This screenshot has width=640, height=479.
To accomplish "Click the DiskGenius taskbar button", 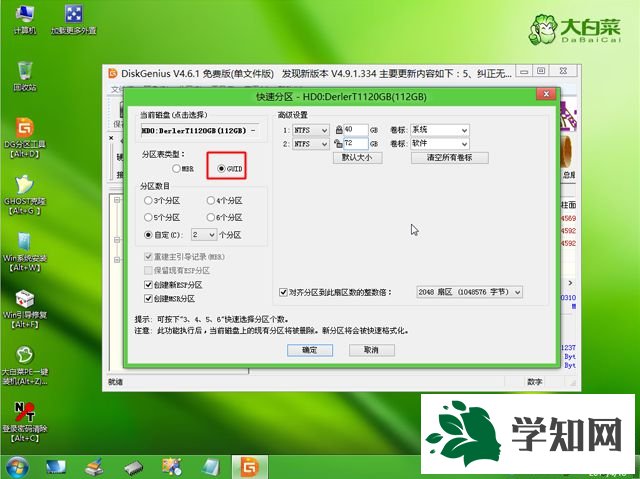I will click(249, 467).
